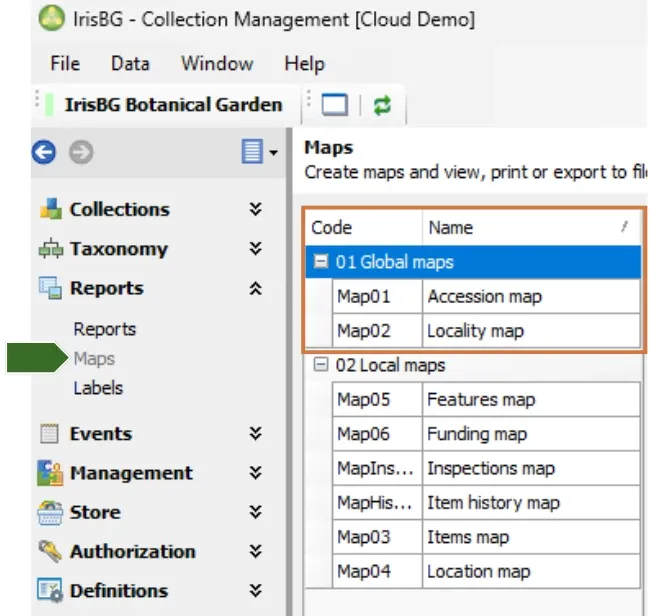The height and width of the screenshot is (616, 650).
Task: Click the Store basket icon
Action: coord(50,513)
